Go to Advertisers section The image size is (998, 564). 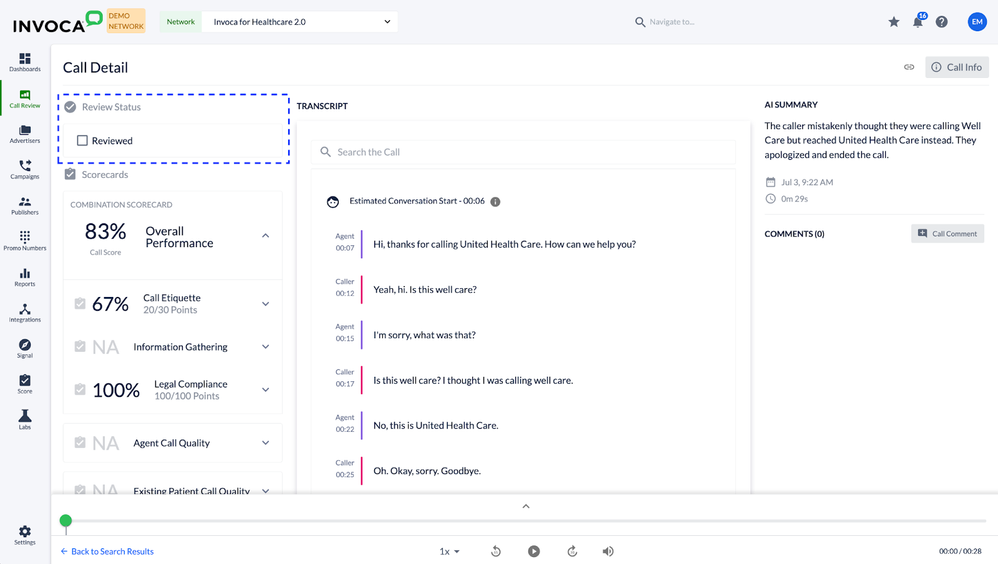click(x=25, y=134)
